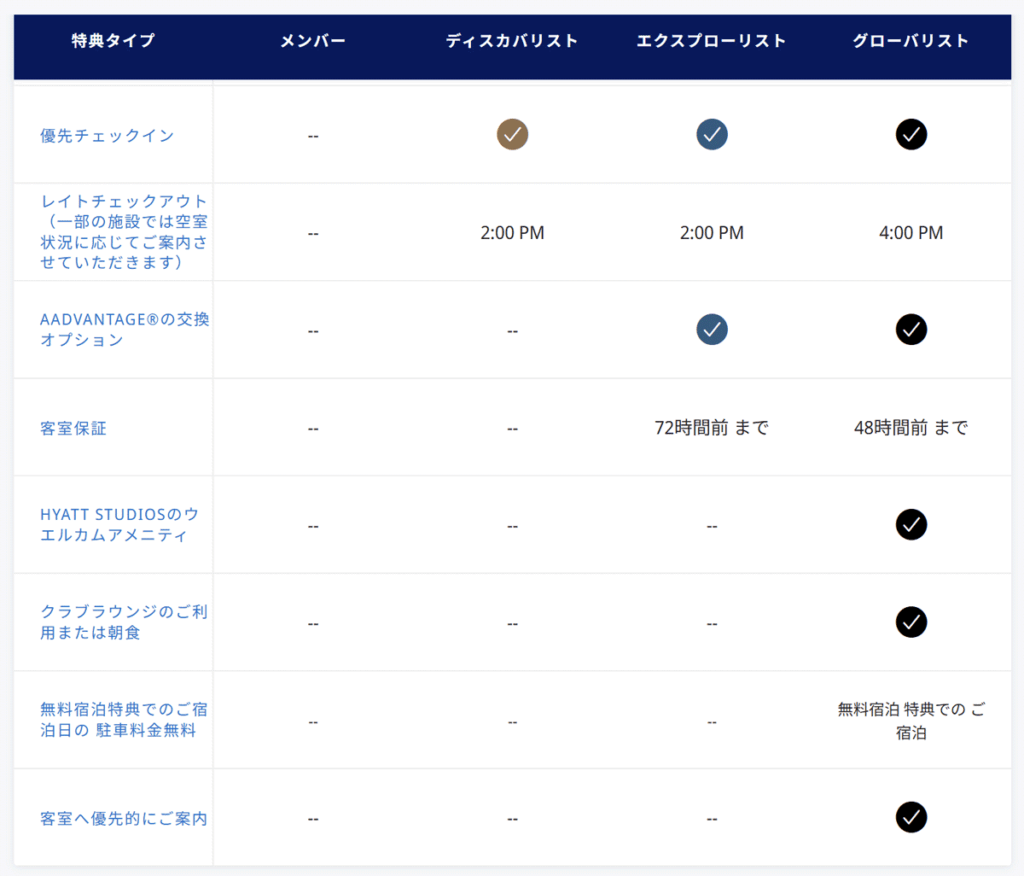Open the 客室へ優先的にご案内 link

123,818
